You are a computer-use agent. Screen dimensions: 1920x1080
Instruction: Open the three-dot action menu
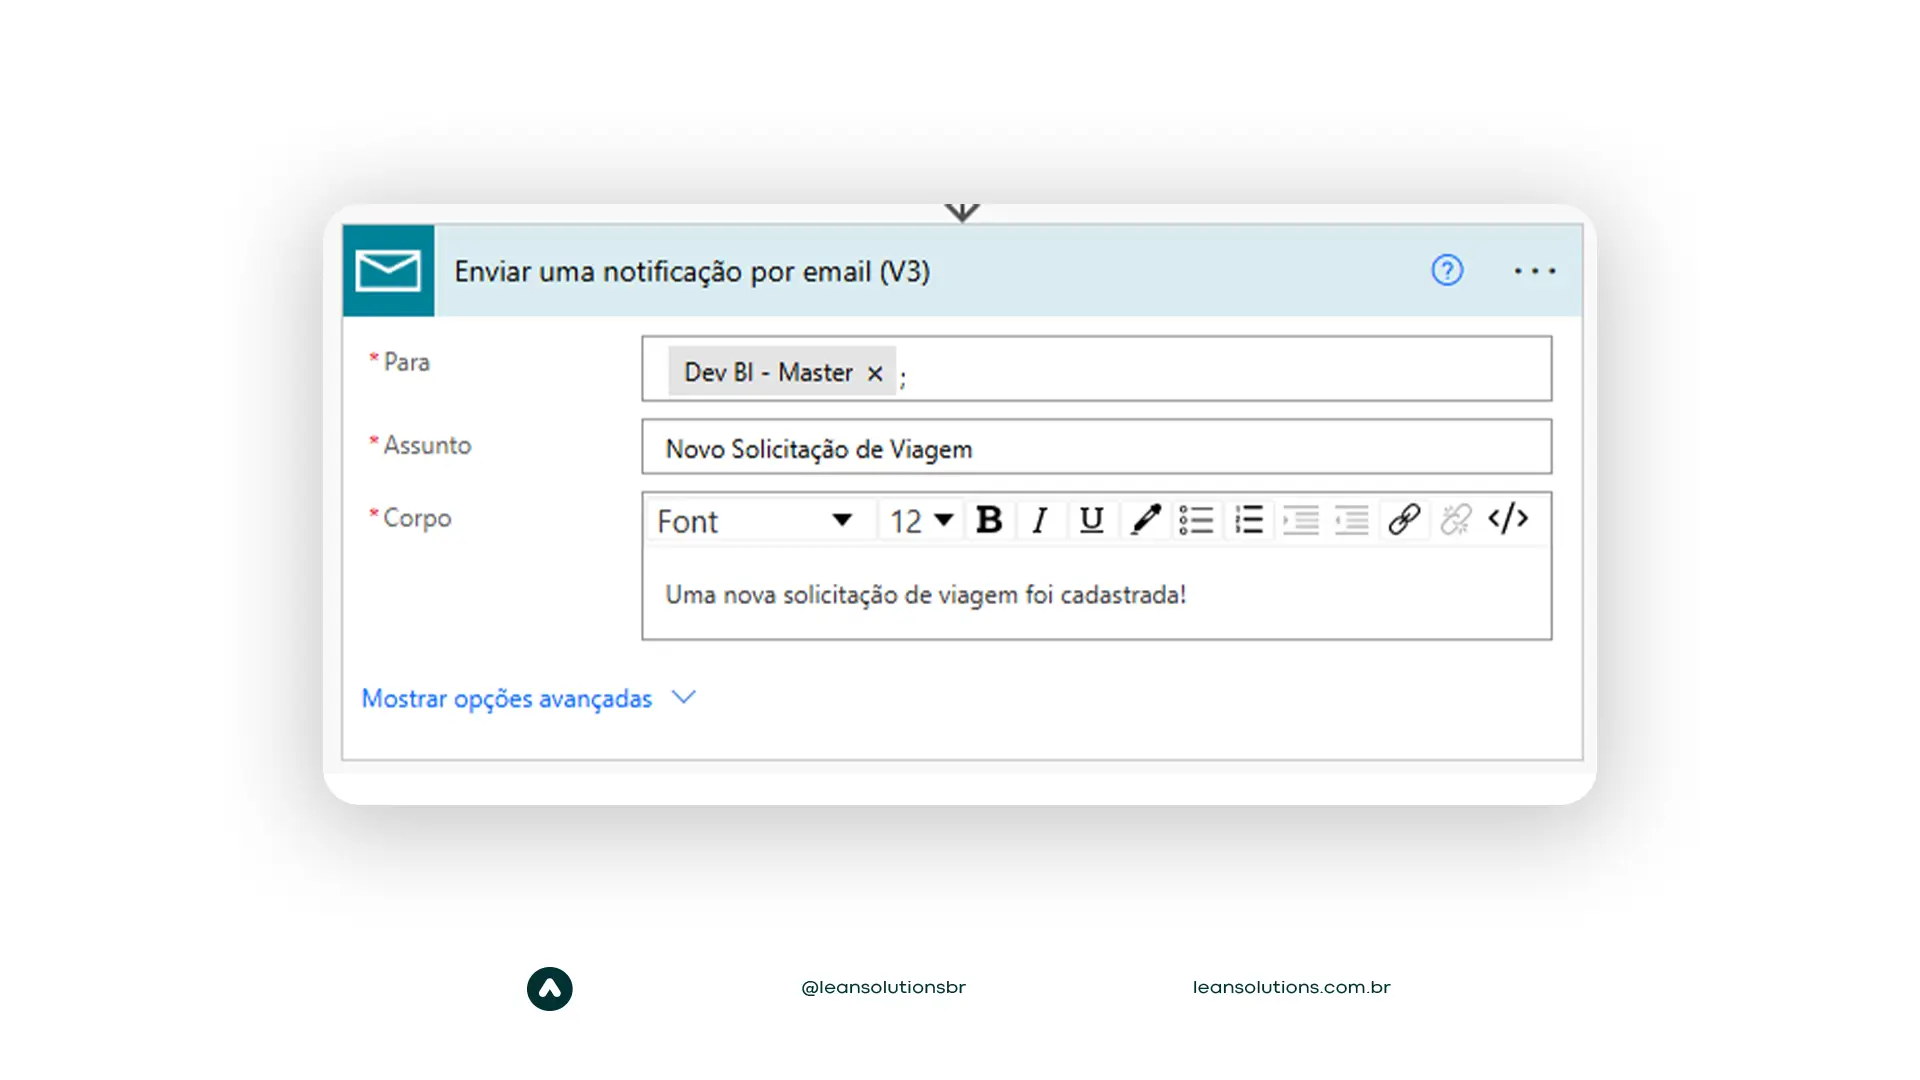click(1534, 271)
